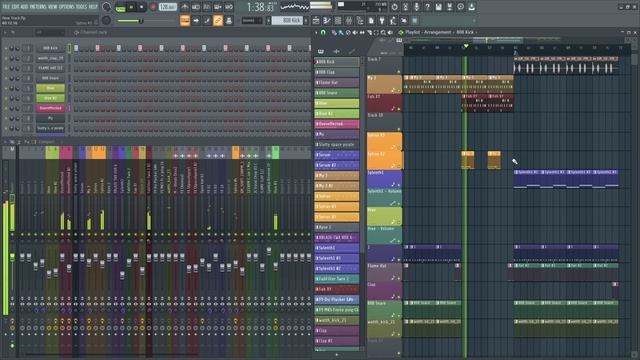Screen dimensions: 640x360
Task: Open the Browser view icon
Action: pyautogui.click(x=360, y=20)
